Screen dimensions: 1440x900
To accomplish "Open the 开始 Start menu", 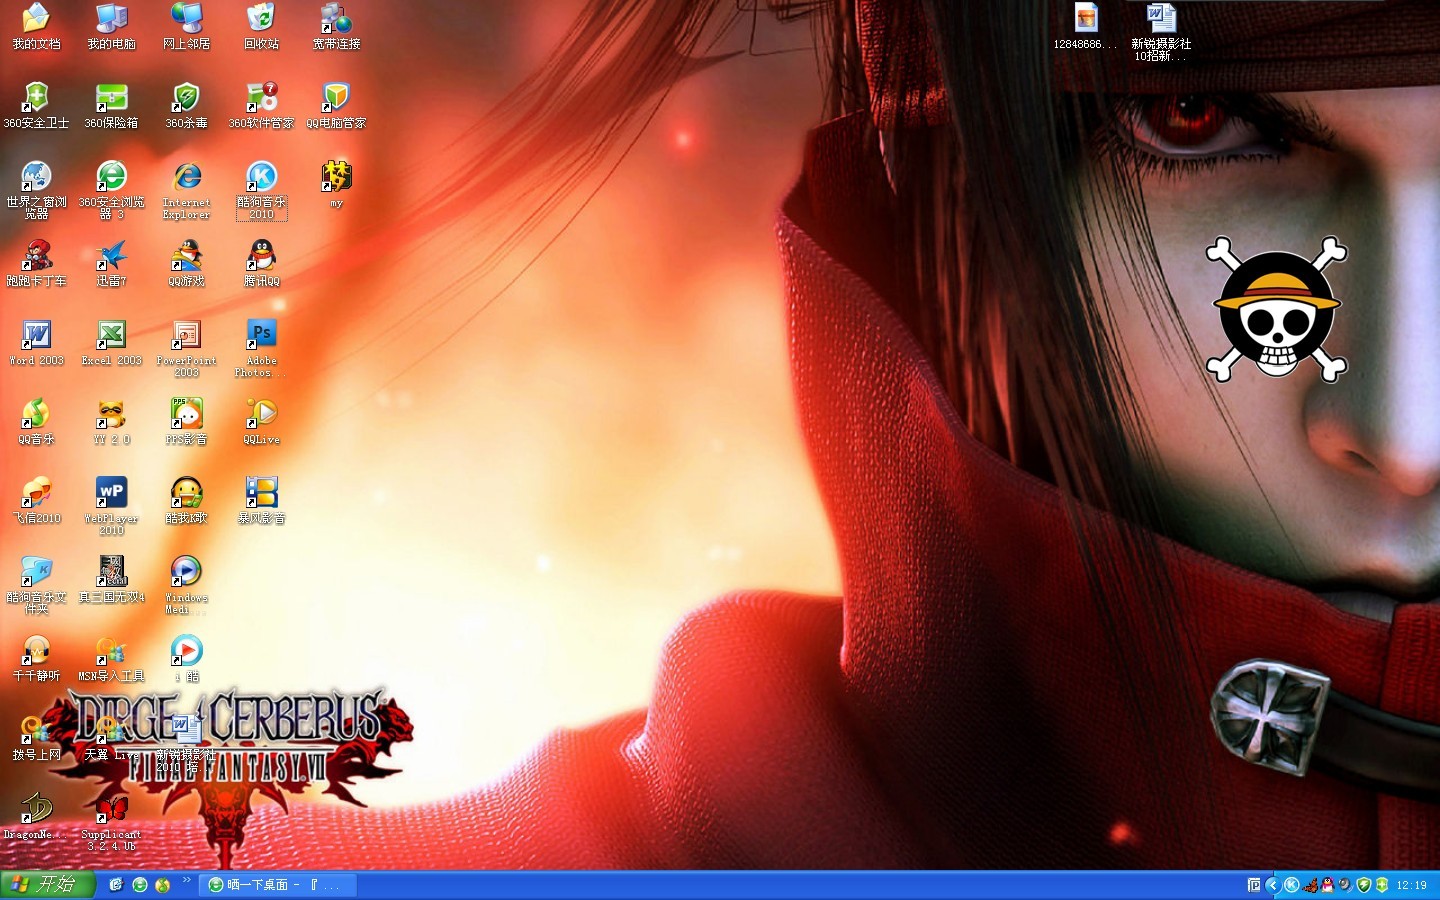I will [x=47, y=884].
